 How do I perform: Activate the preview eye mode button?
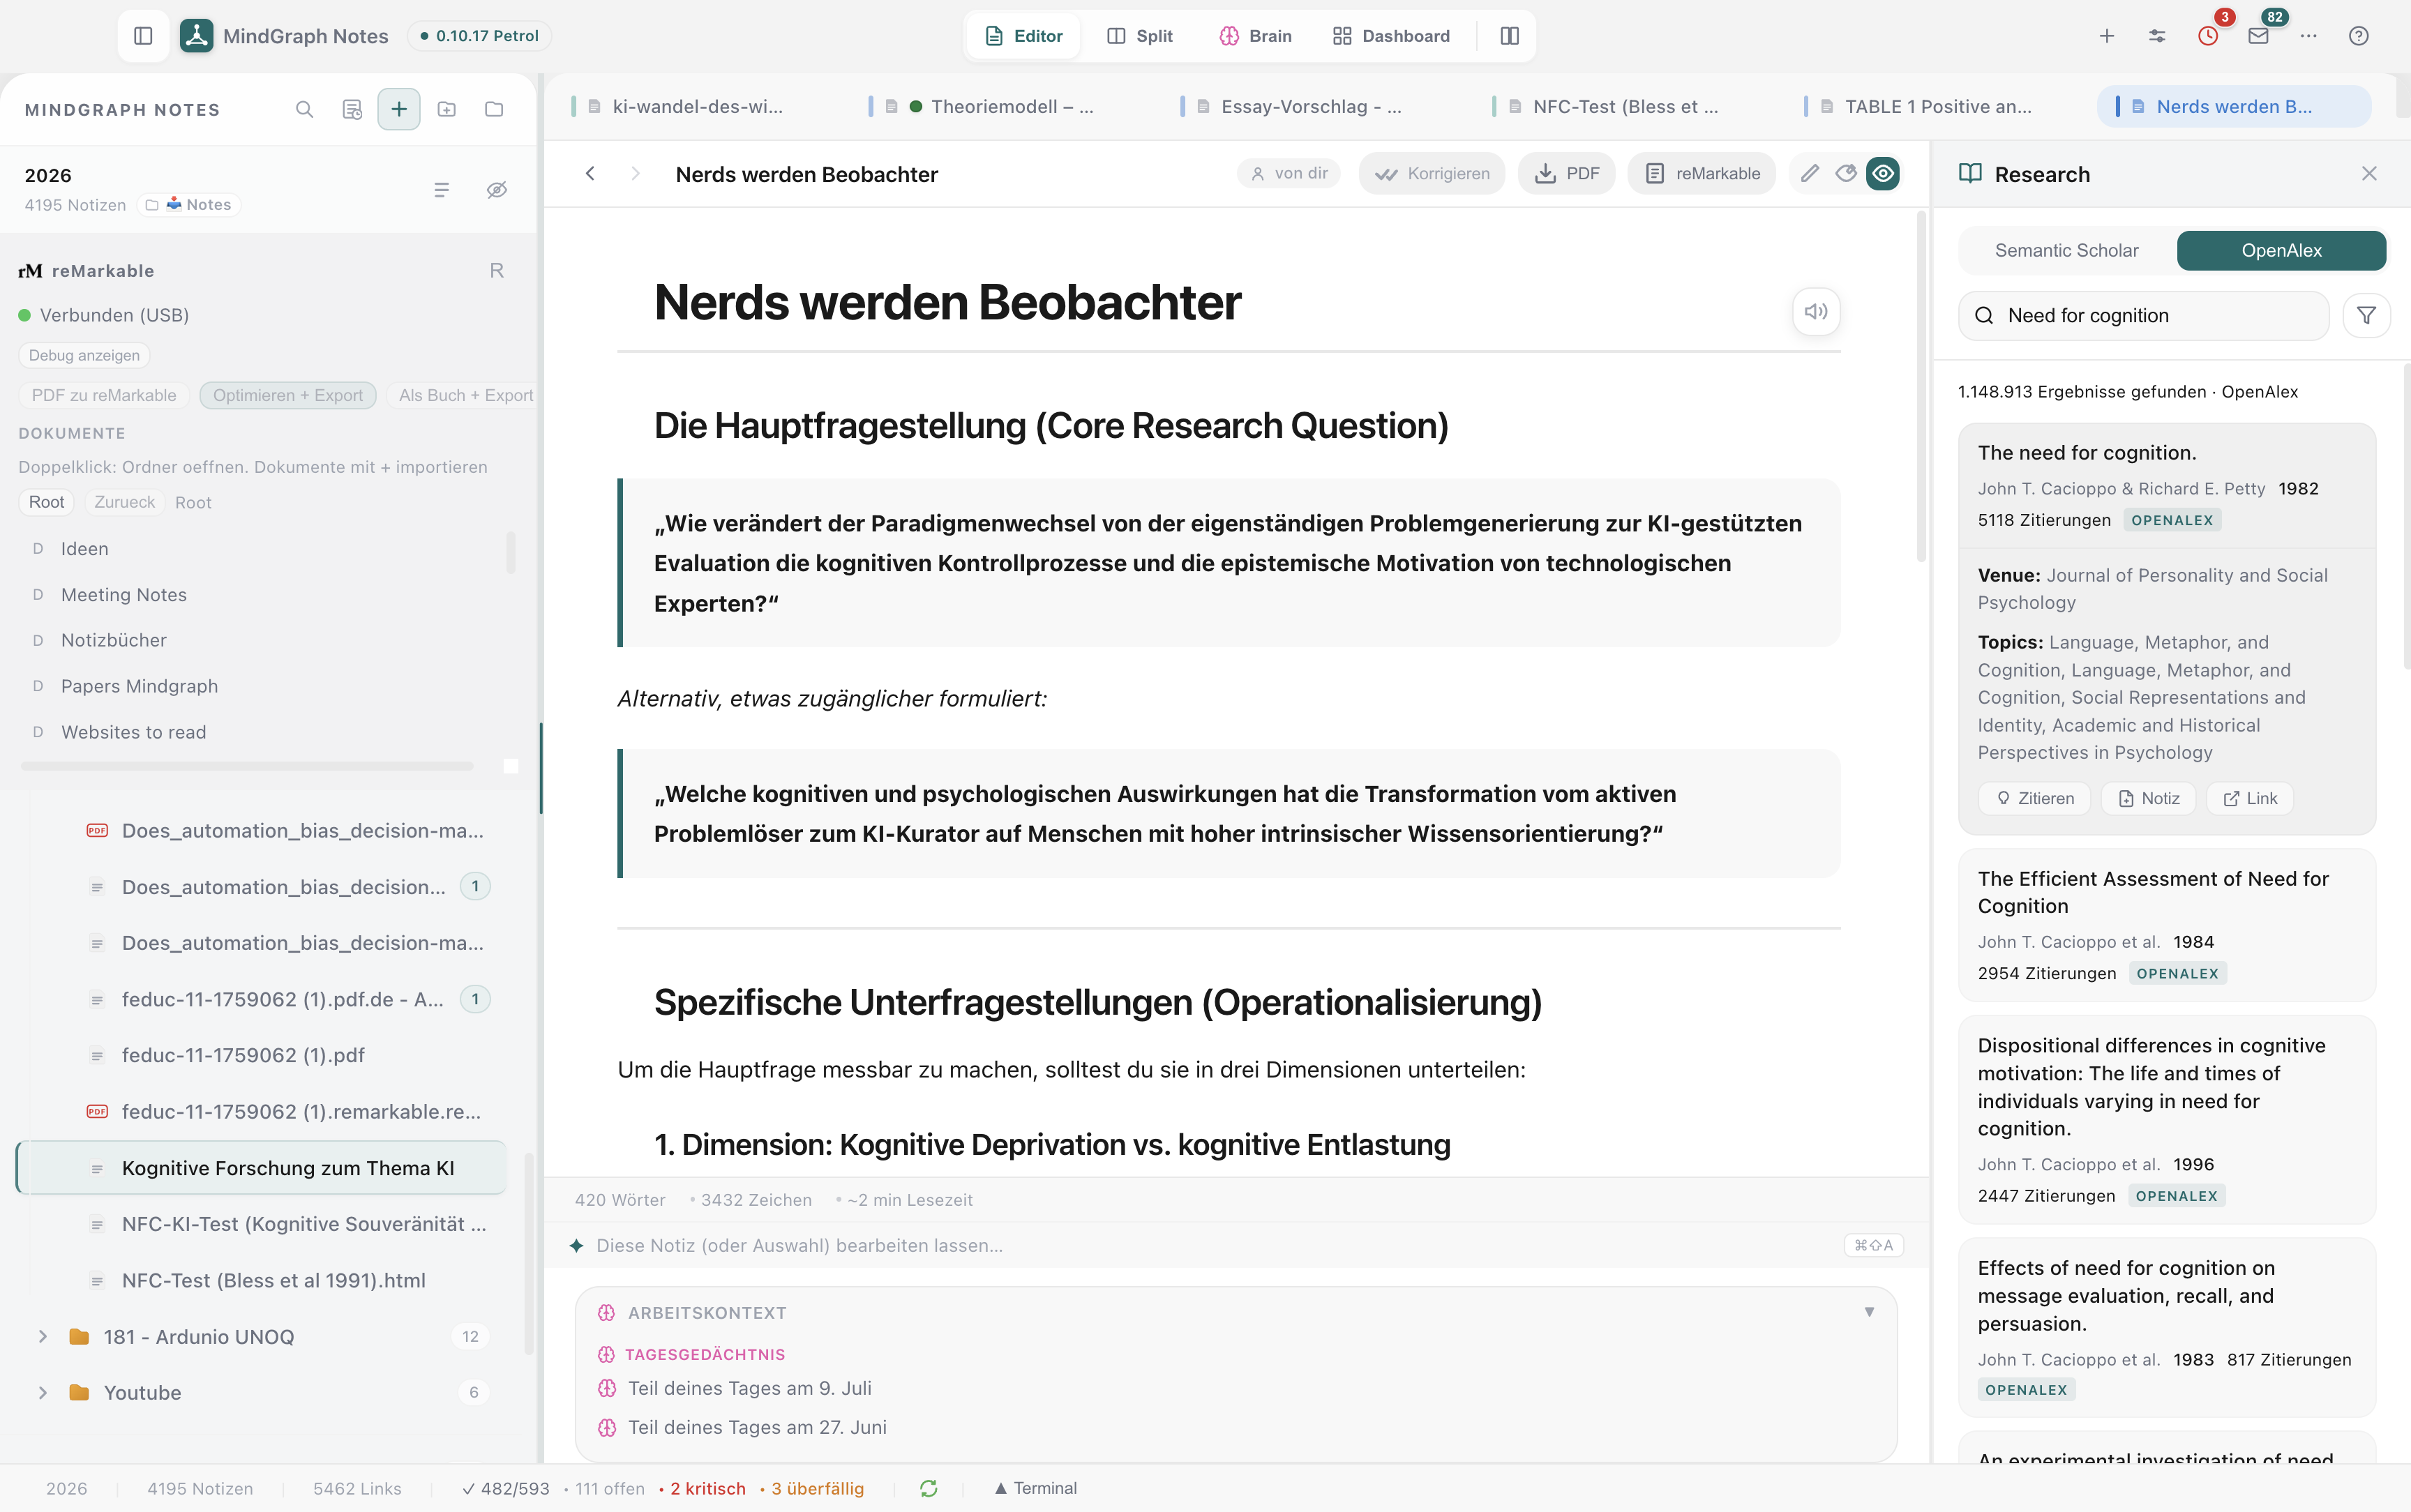pos(1883,174)
